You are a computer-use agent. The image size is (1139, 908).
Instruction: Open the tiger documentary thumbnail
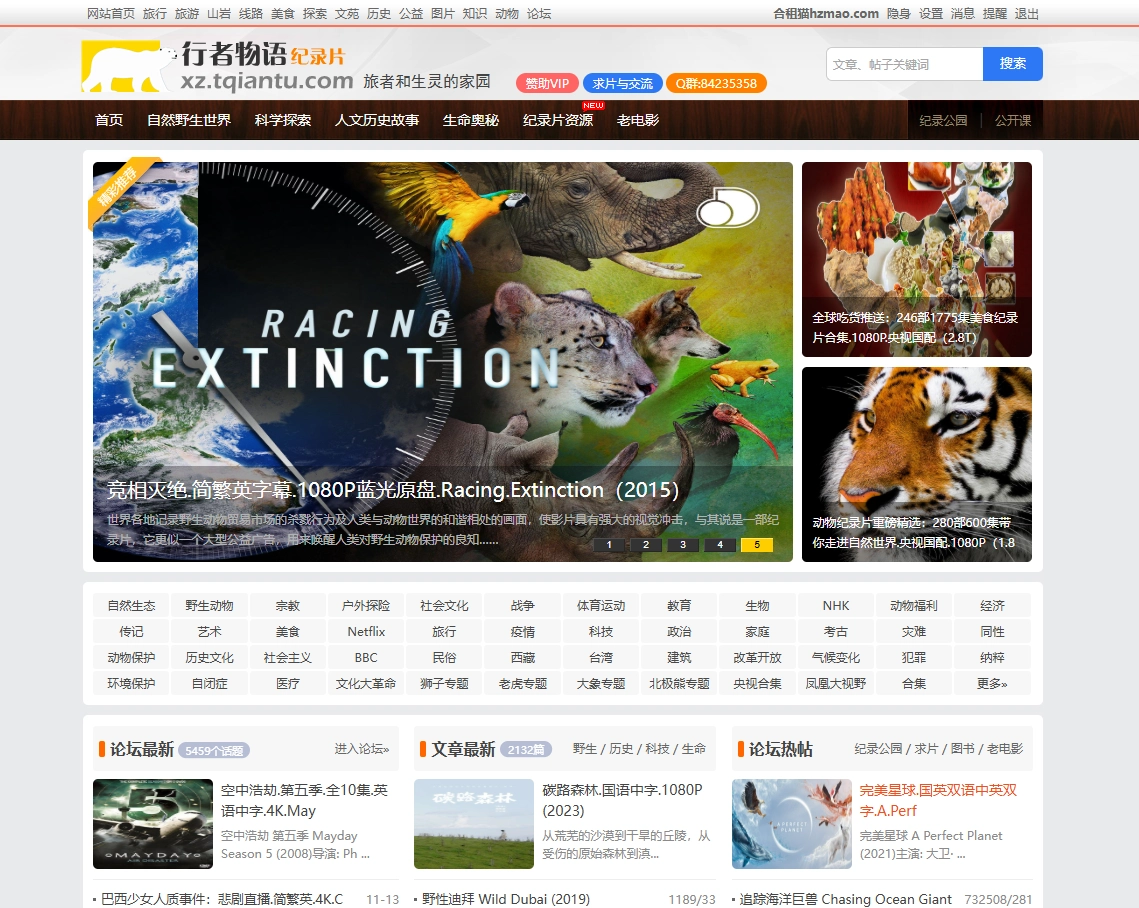click(916, 464)
